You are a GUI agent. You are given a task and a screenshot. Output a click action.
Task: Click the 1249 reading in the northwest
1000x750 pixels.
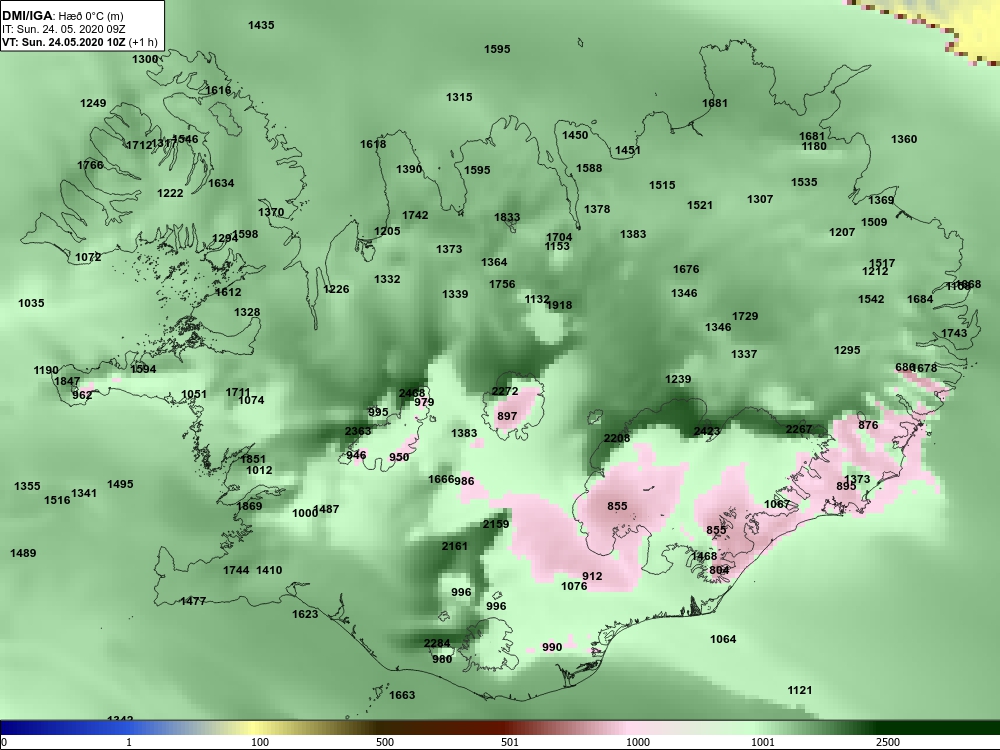point(93,103)
